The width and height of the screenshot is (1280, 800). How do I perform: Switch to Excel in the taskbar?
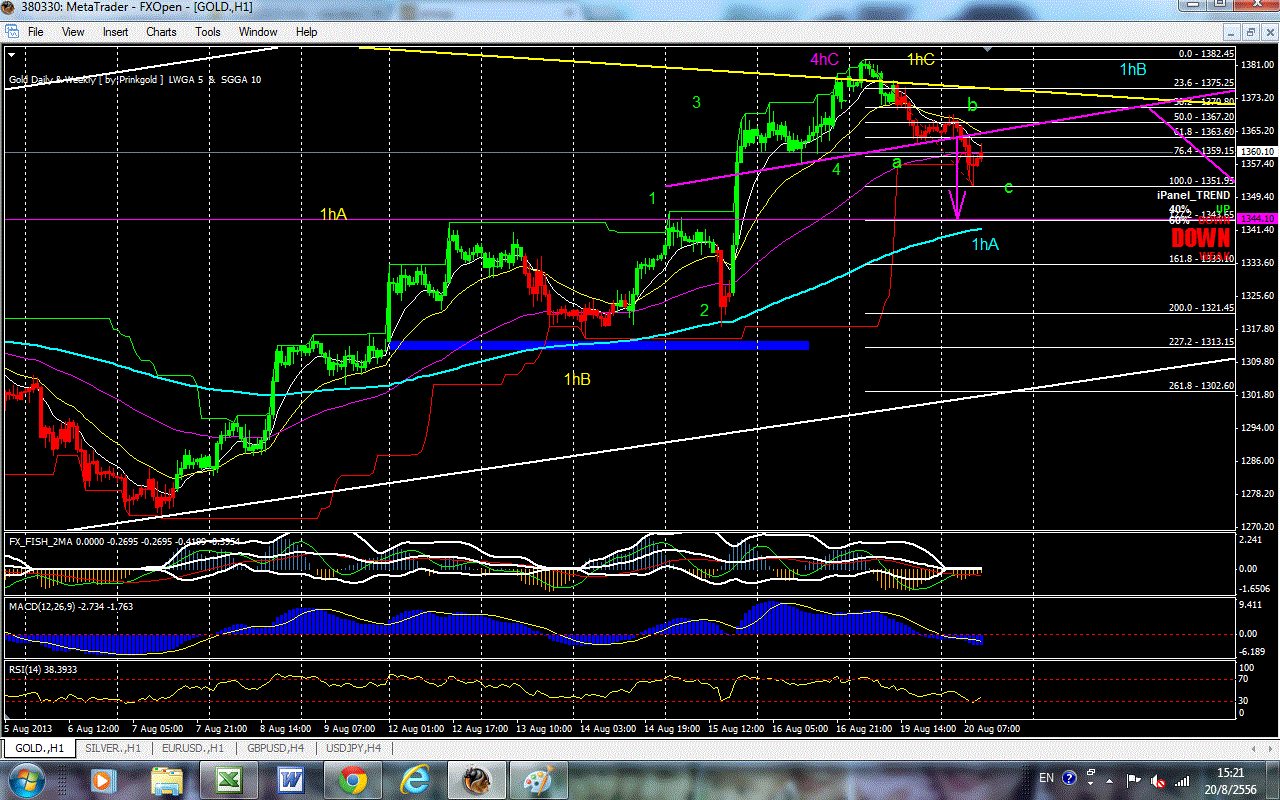click(229, 778)
